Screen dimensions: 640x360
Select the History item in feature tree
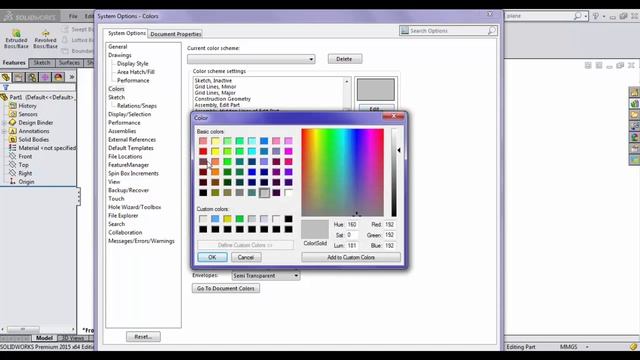point(27,106)
